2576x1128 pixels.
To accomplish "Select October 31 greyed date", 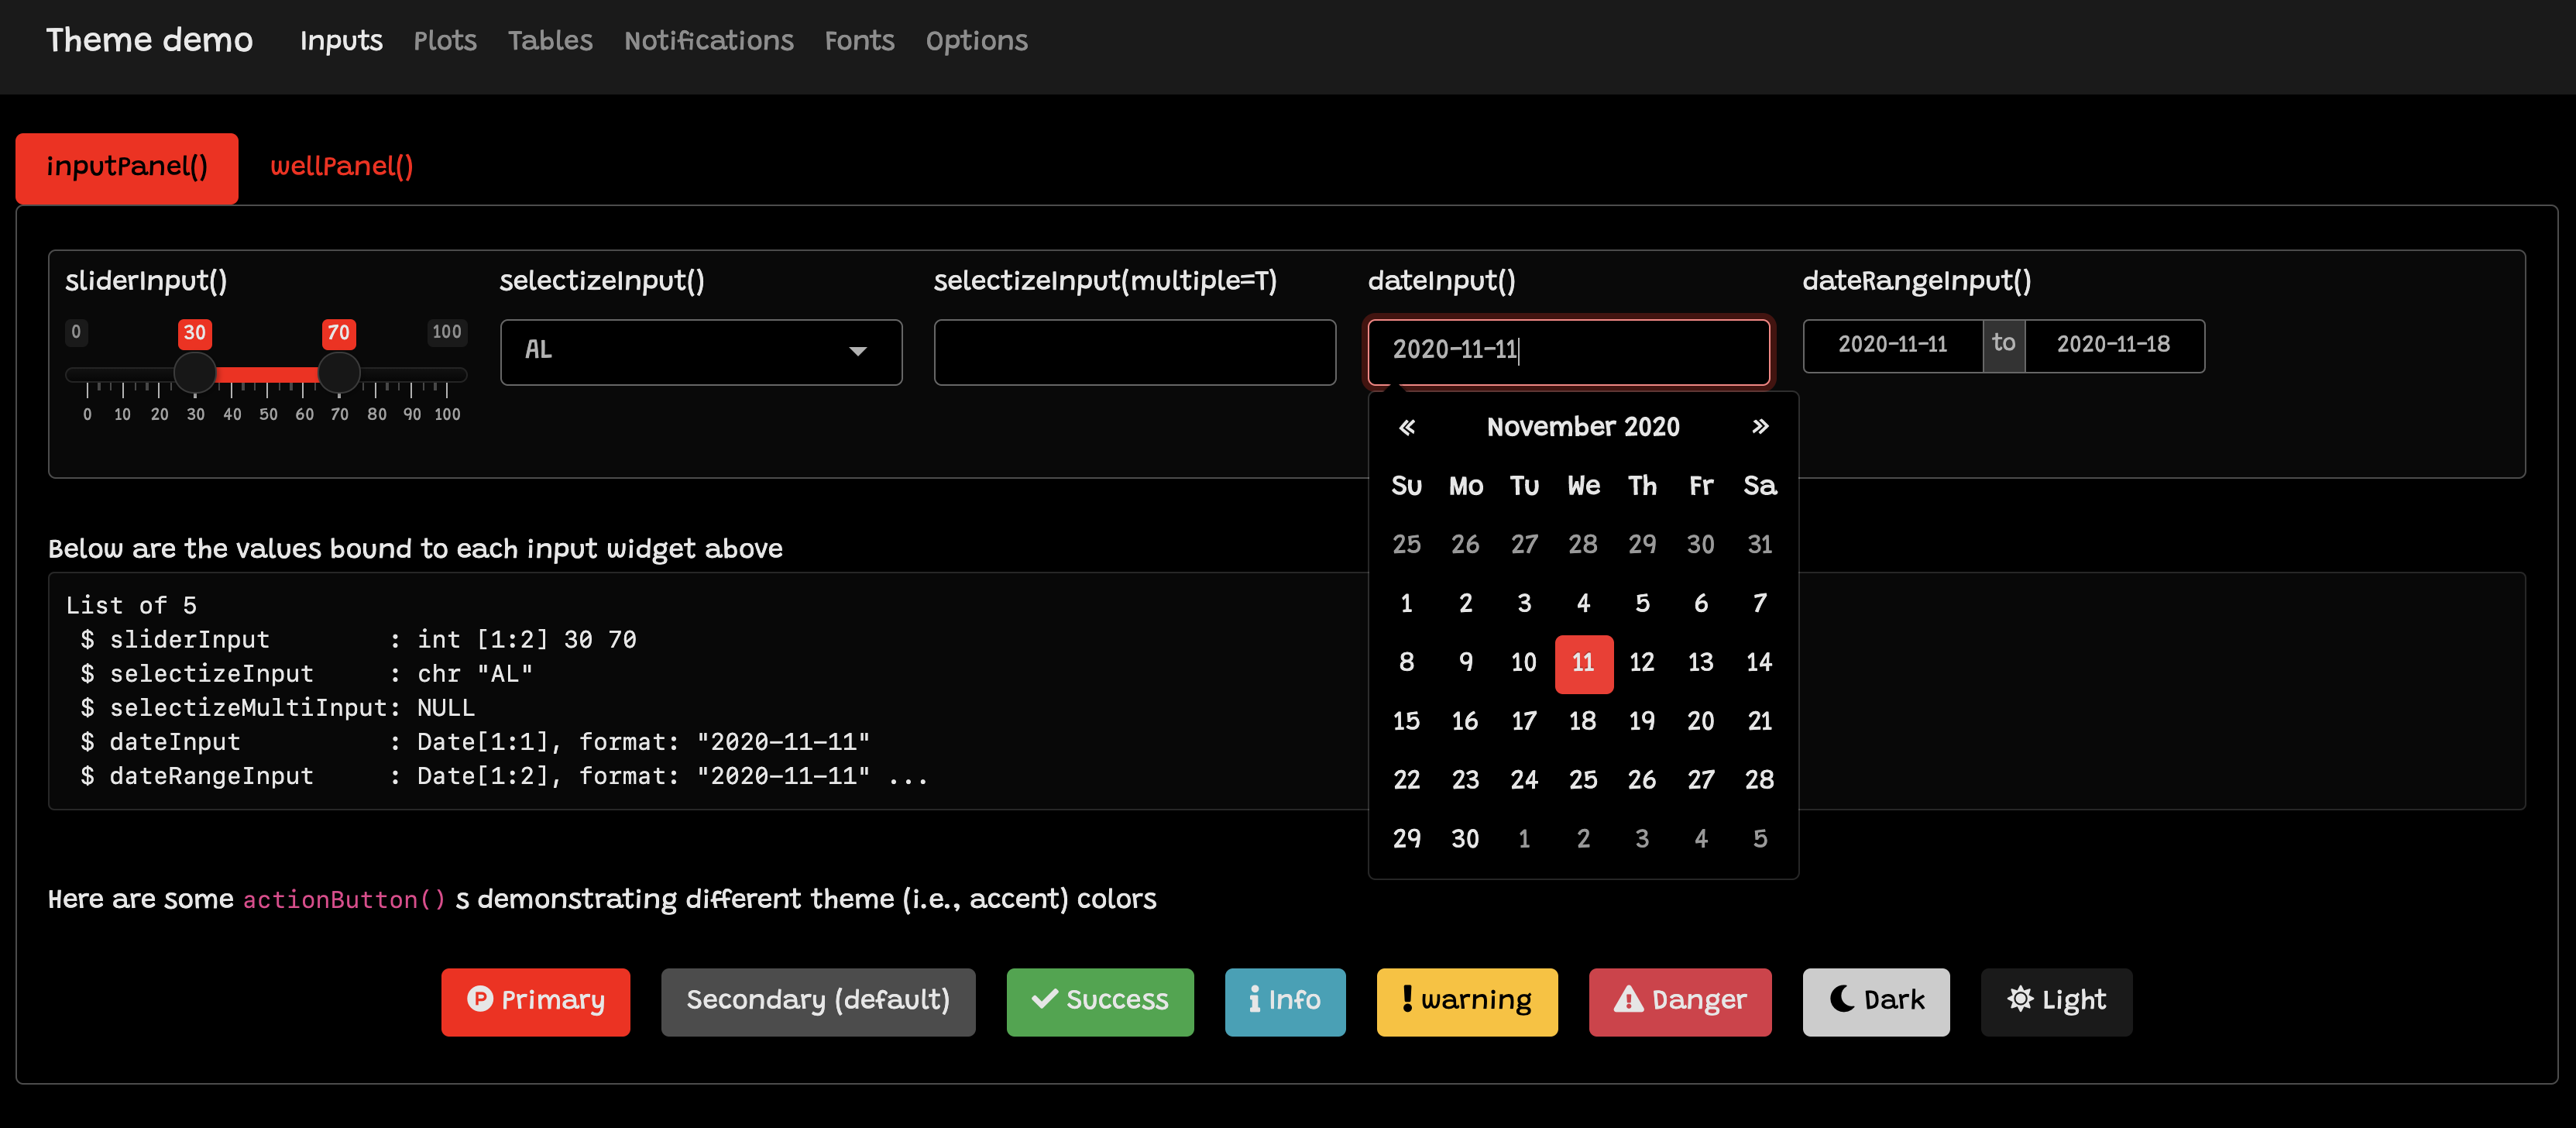I will pos(1760,545).
